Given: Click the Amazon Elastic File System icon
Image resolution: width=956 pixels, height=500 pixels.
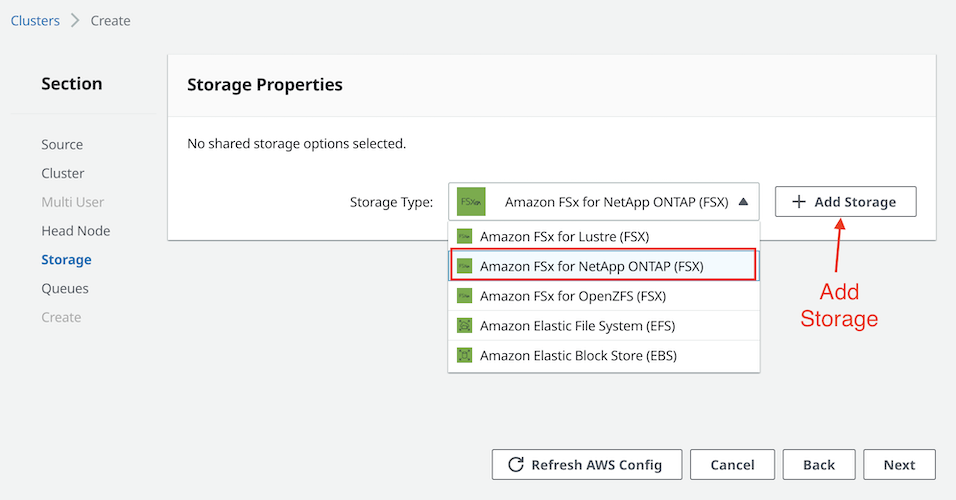Looking at the screenshot, I should click(x=465, y=326).
